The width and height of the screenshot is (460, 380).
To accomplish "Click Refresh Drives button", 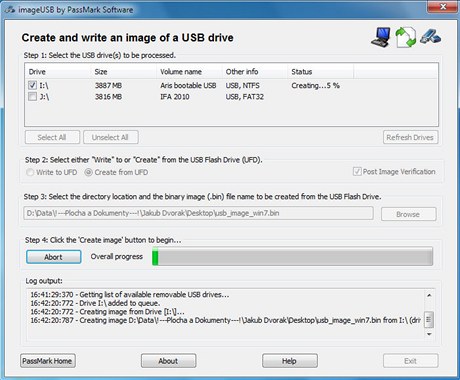I will pyautogui.click(x=410, y=137).
